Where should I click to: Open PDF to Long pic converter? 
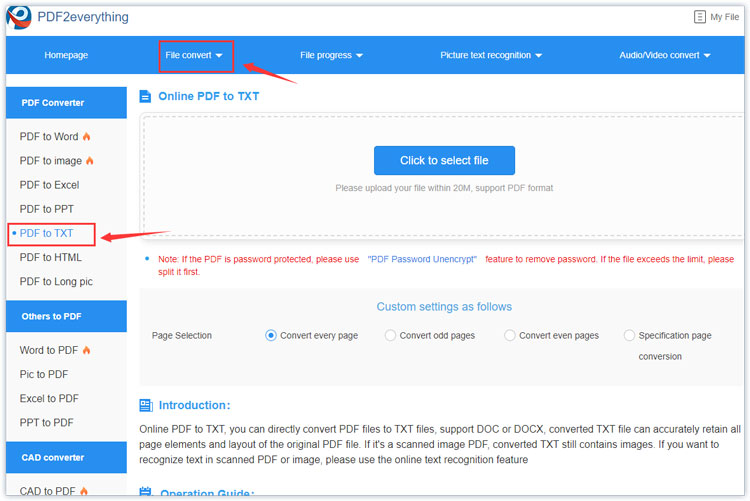[x=56, y=282]
